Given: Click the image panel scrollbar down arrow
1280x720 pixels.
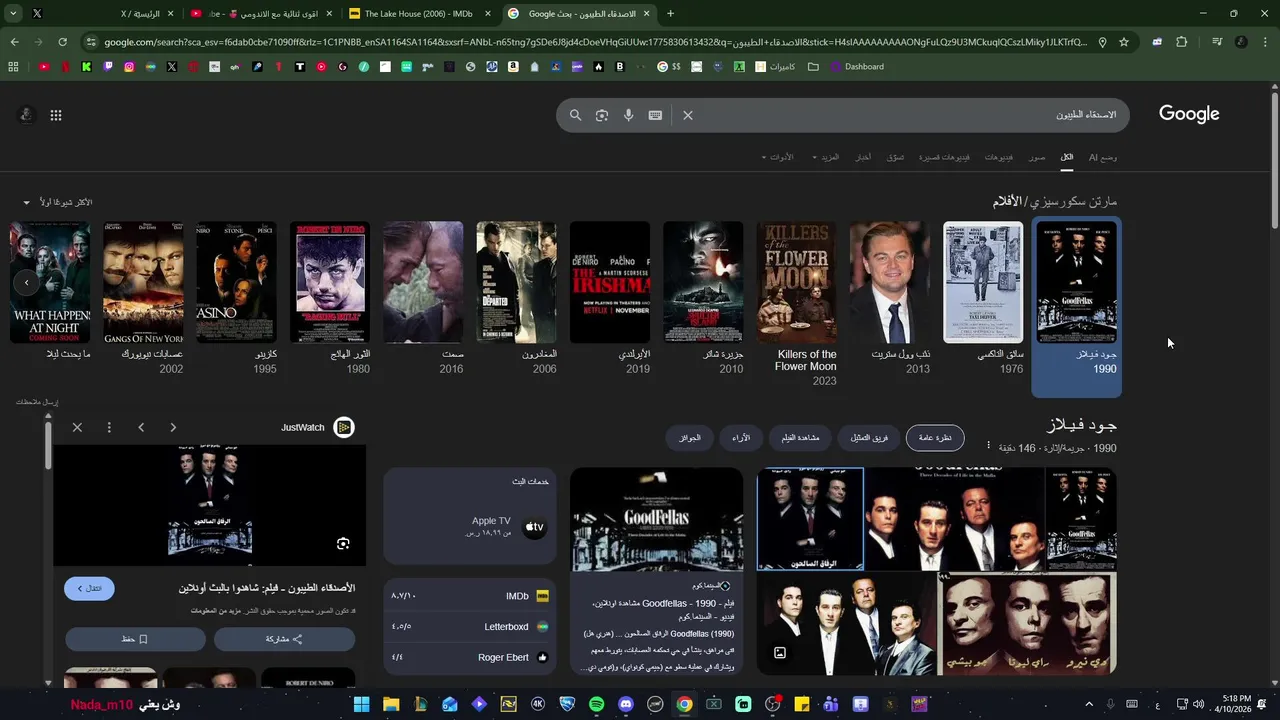Looking at the screenshot, I should click(48, 682).
